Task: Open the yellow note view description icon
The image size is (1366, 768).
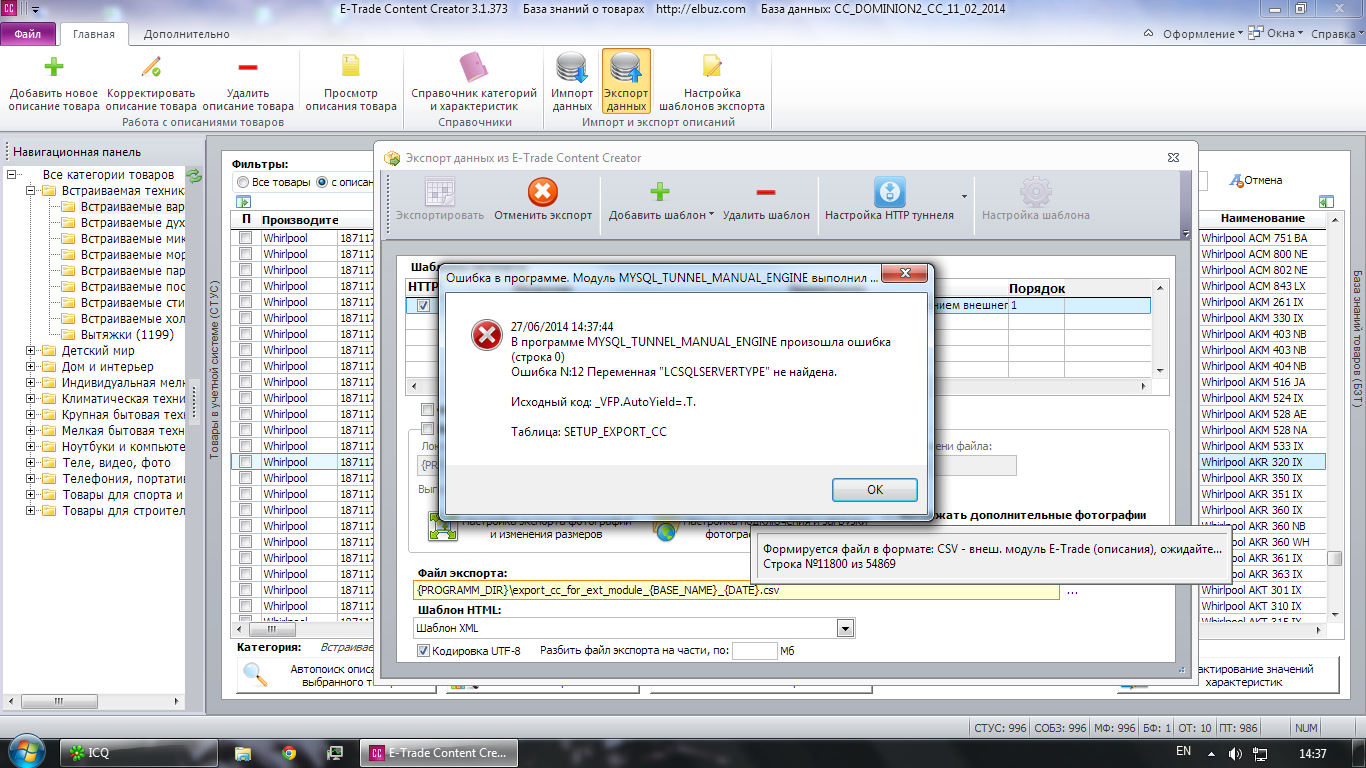Action: (x=351, y=67)
